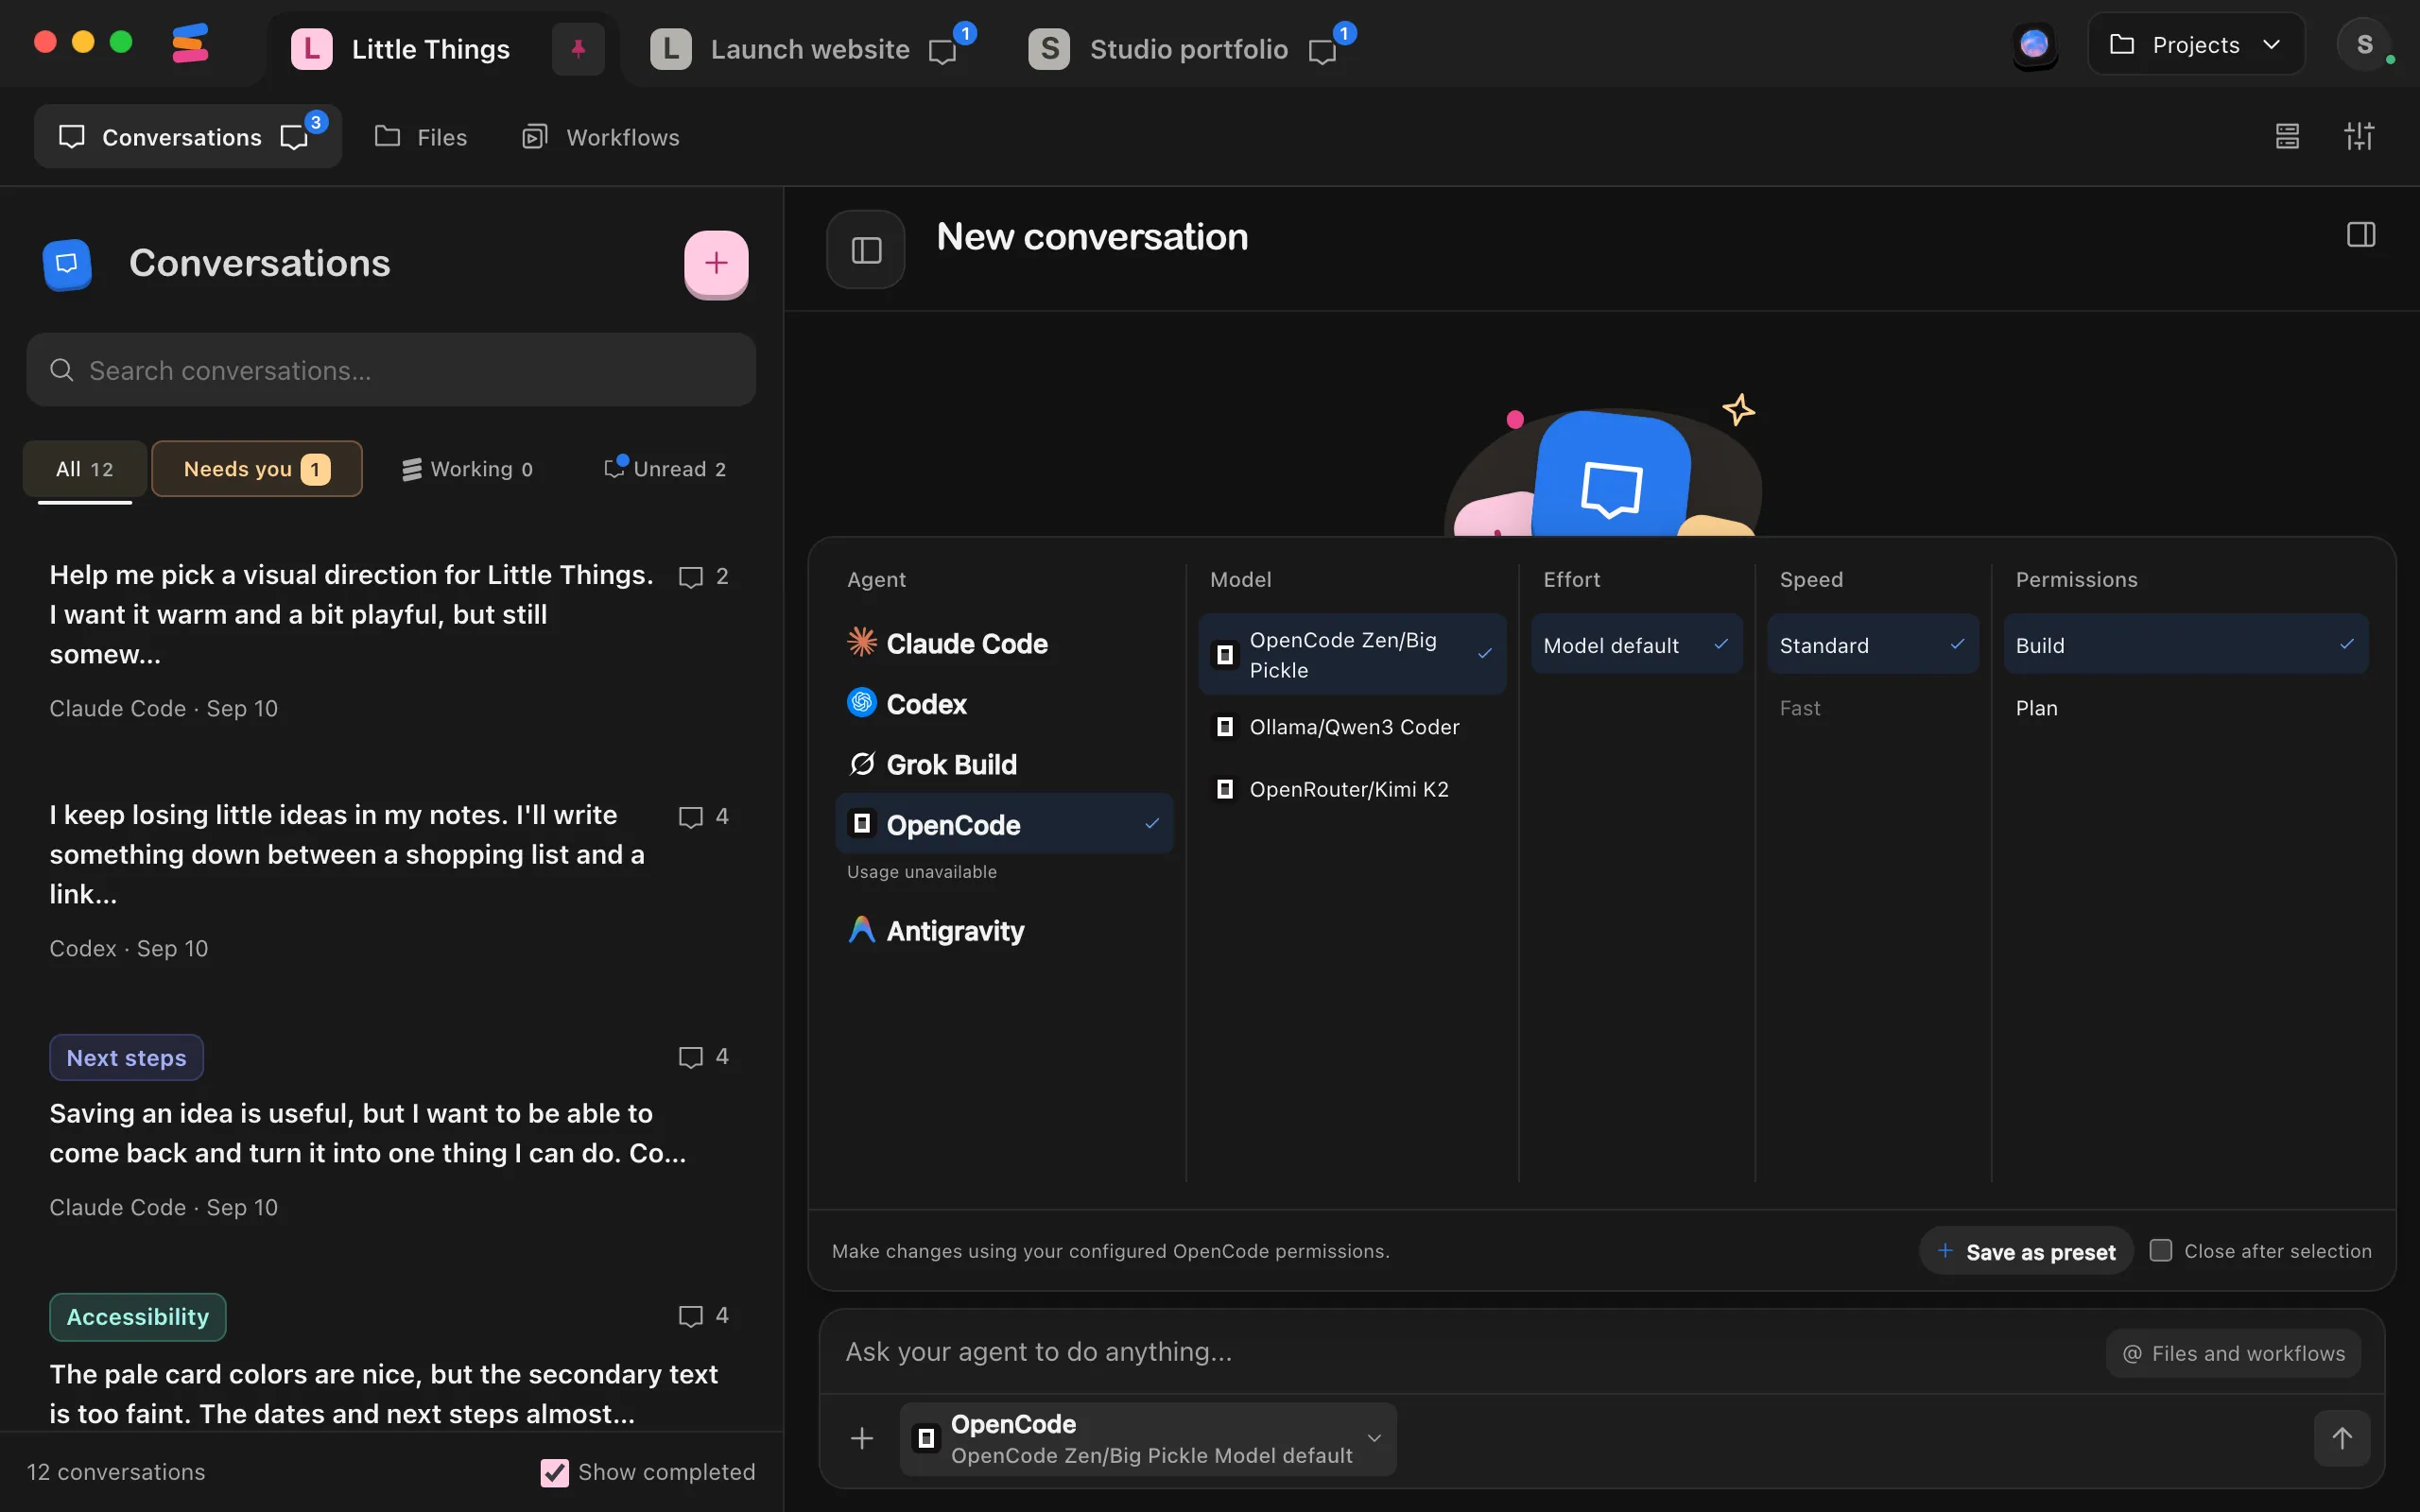Open the Projects dropdown

[x=2195, y=45]
